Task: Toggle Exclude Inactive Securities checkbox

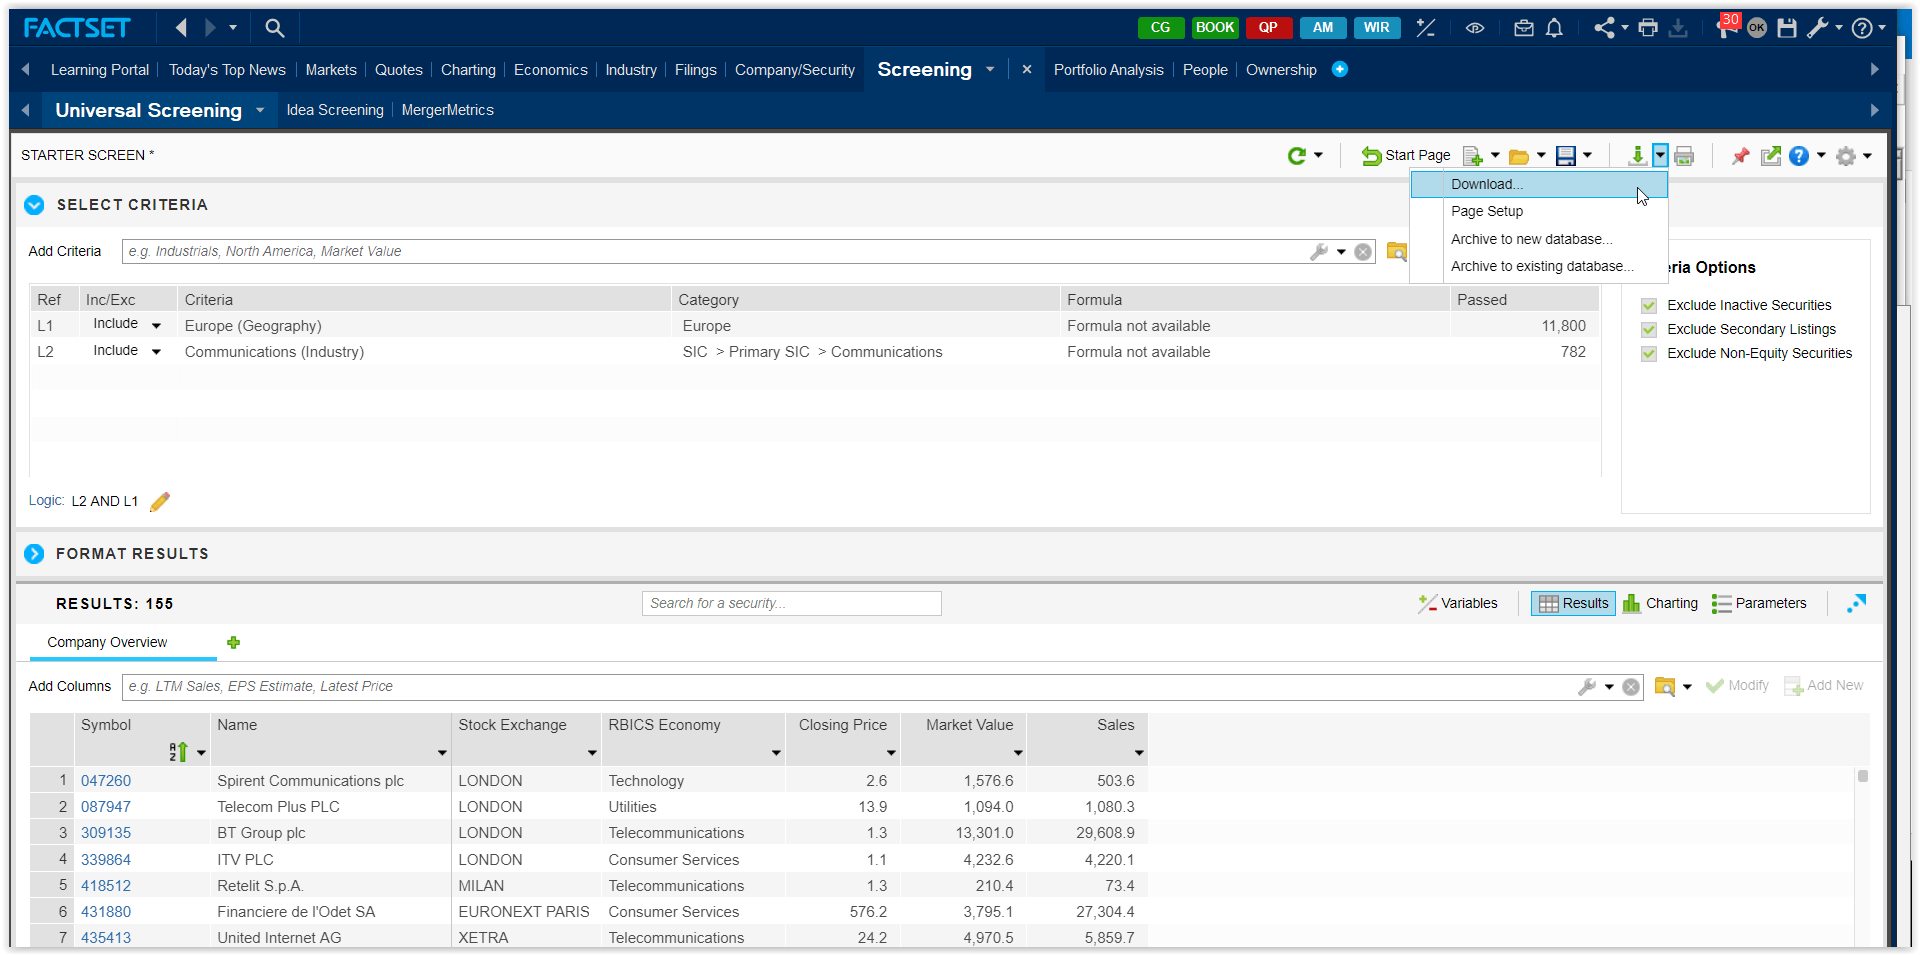Action: tap(1649, 305)
